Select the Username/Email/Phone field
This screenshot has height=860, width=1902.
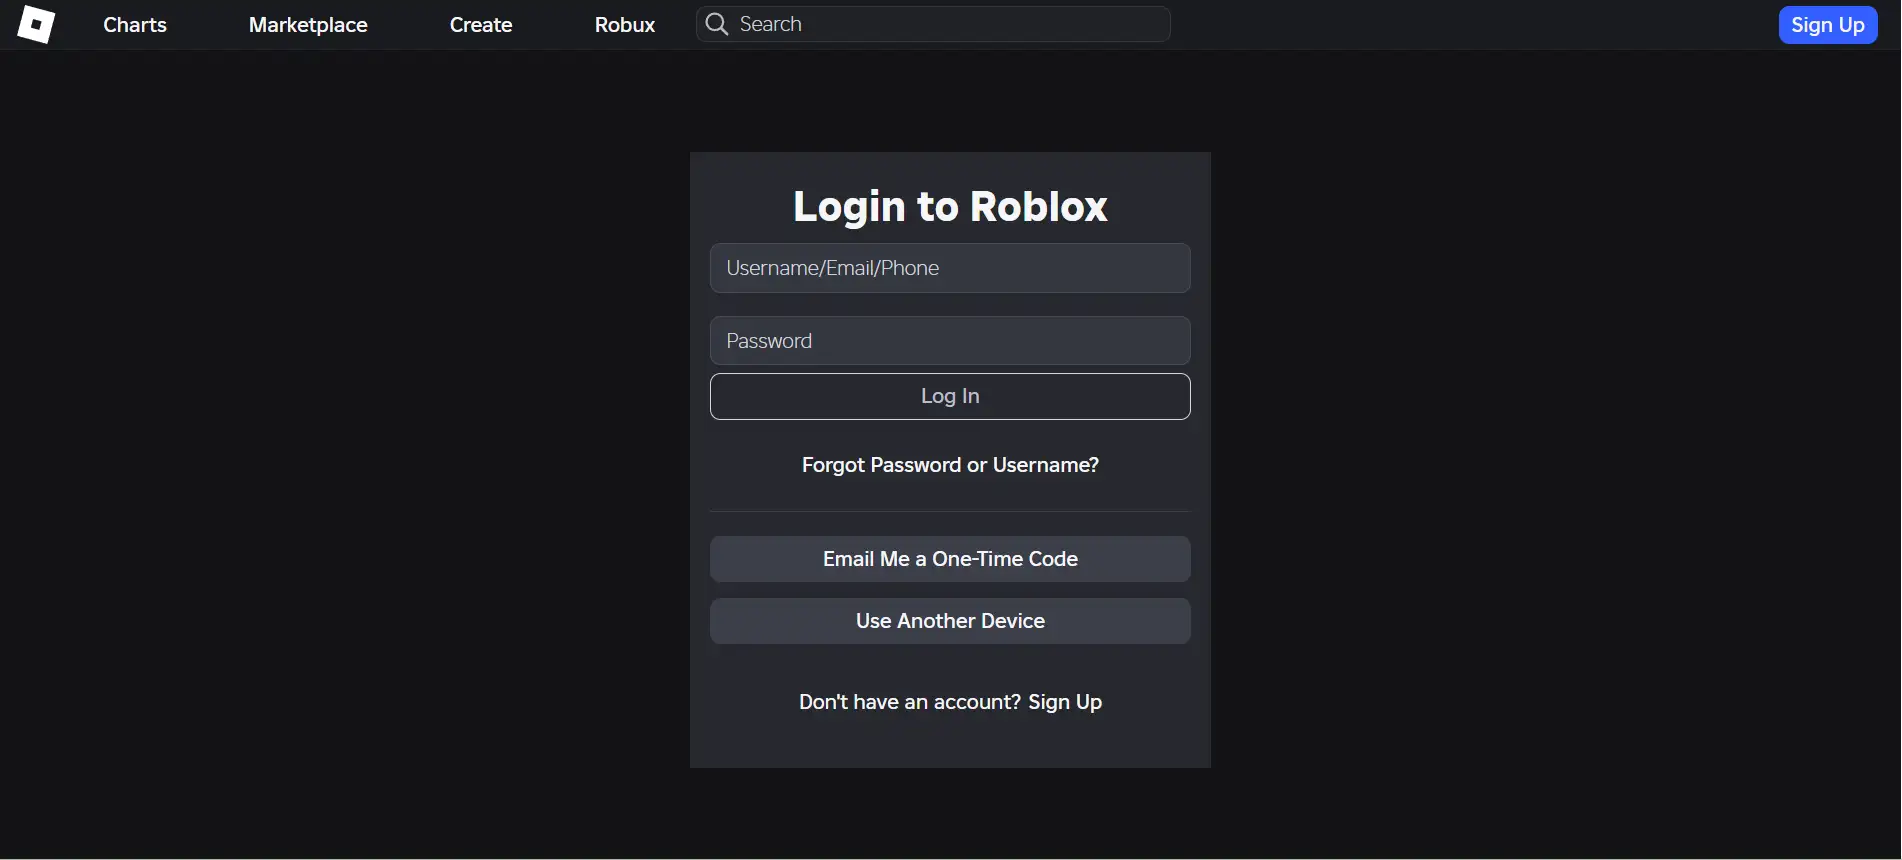click(x=950, y=268)
